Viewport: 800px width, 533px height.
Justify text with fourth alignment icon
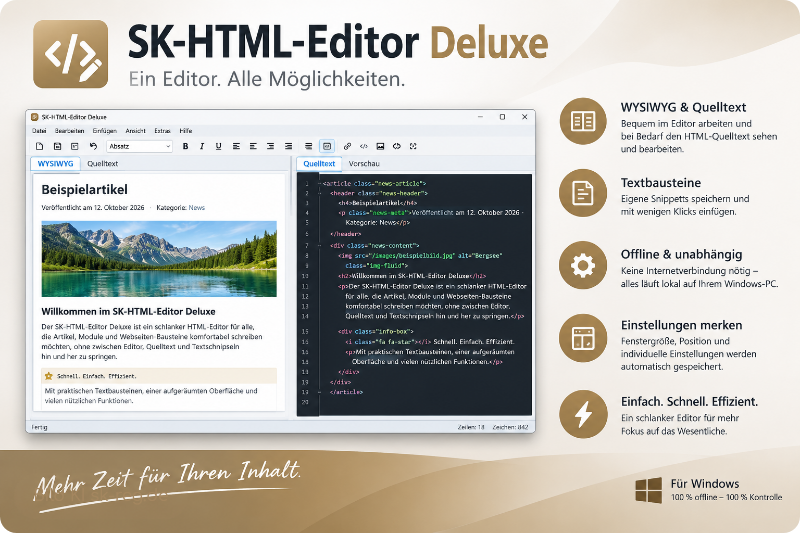coord(288,146)
